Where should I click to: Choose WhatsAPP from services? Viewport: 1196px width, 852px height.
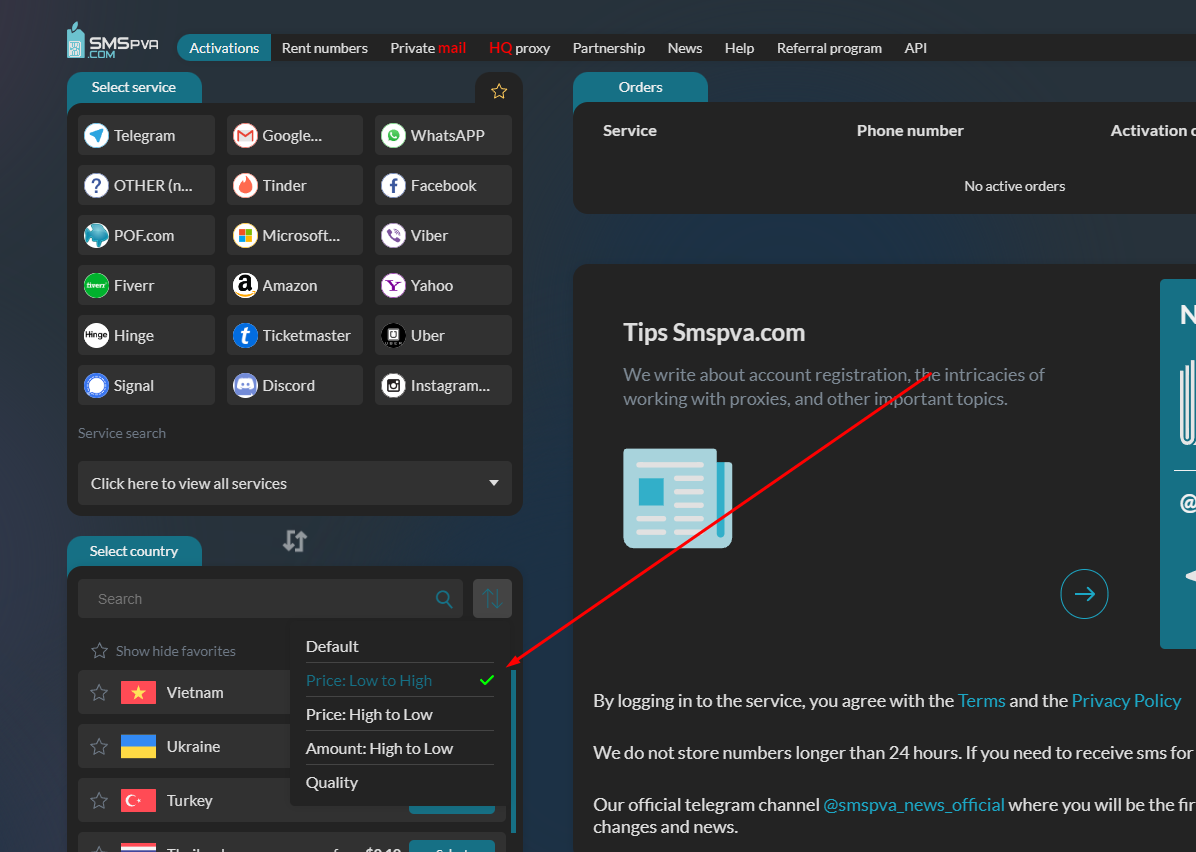pyautogui.click(x=443, y=135)
